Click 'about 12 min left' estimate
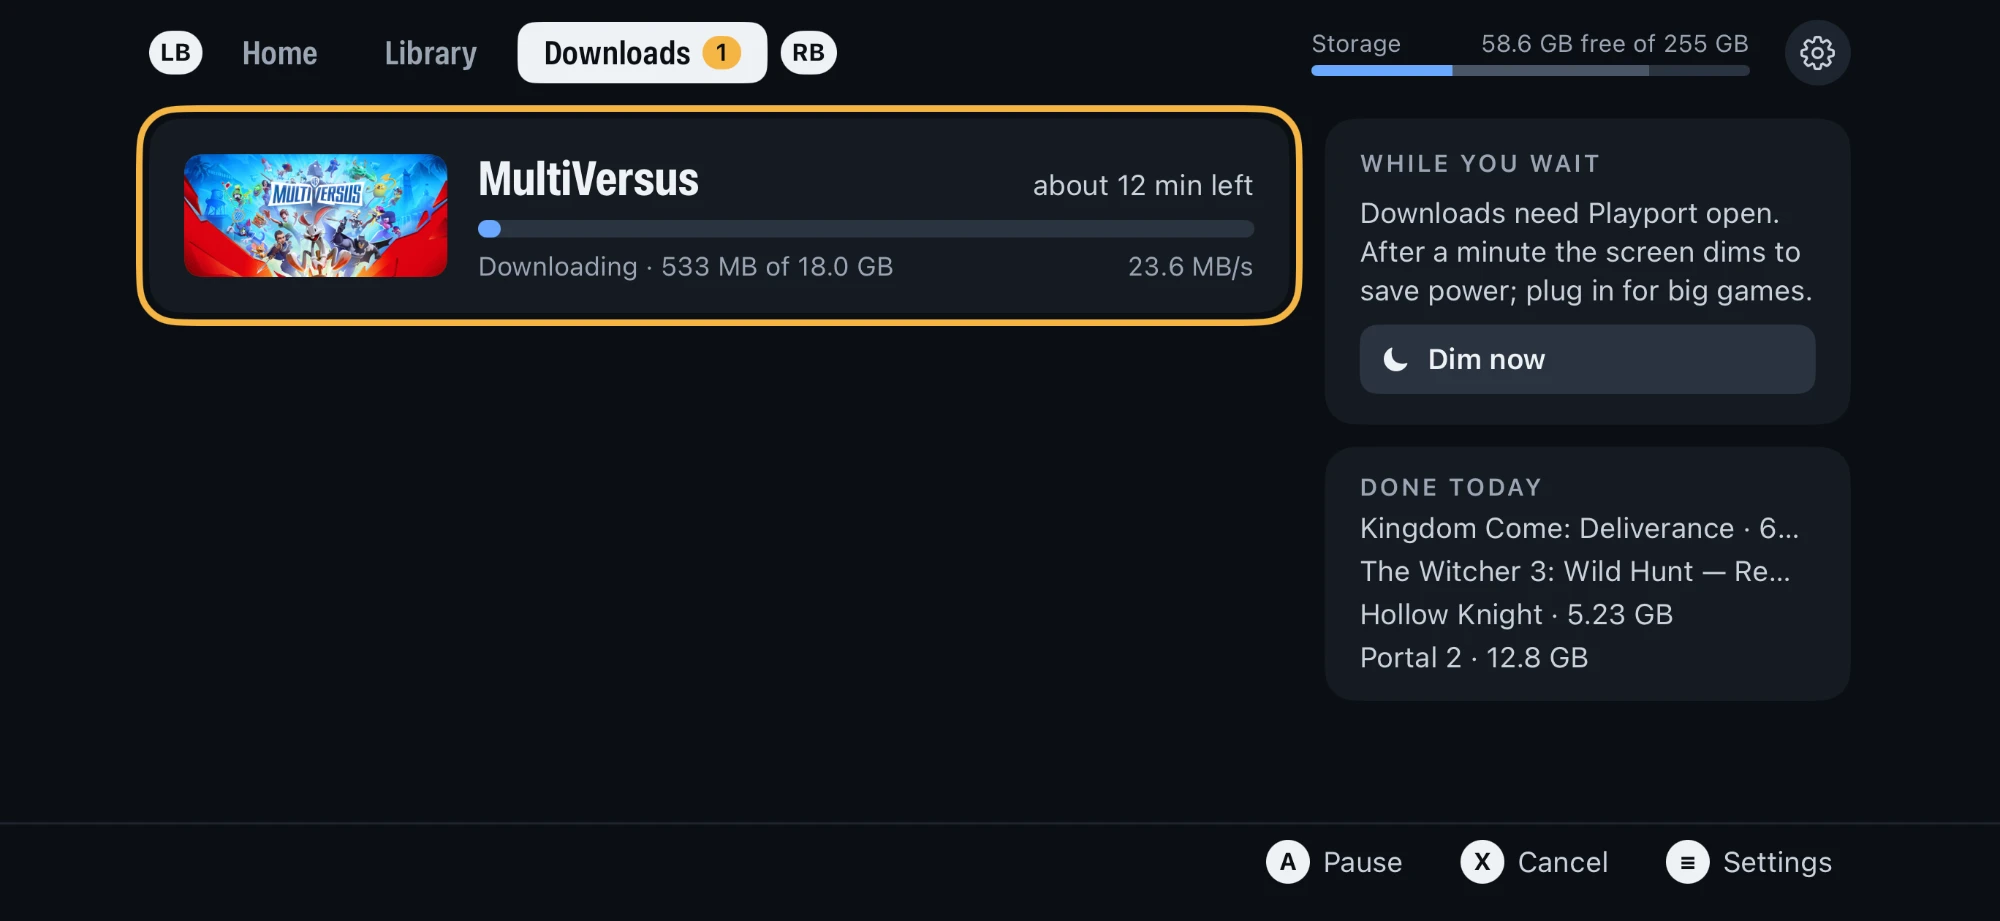Screen dimensions: 2000x921 (x=1143, y=186)
